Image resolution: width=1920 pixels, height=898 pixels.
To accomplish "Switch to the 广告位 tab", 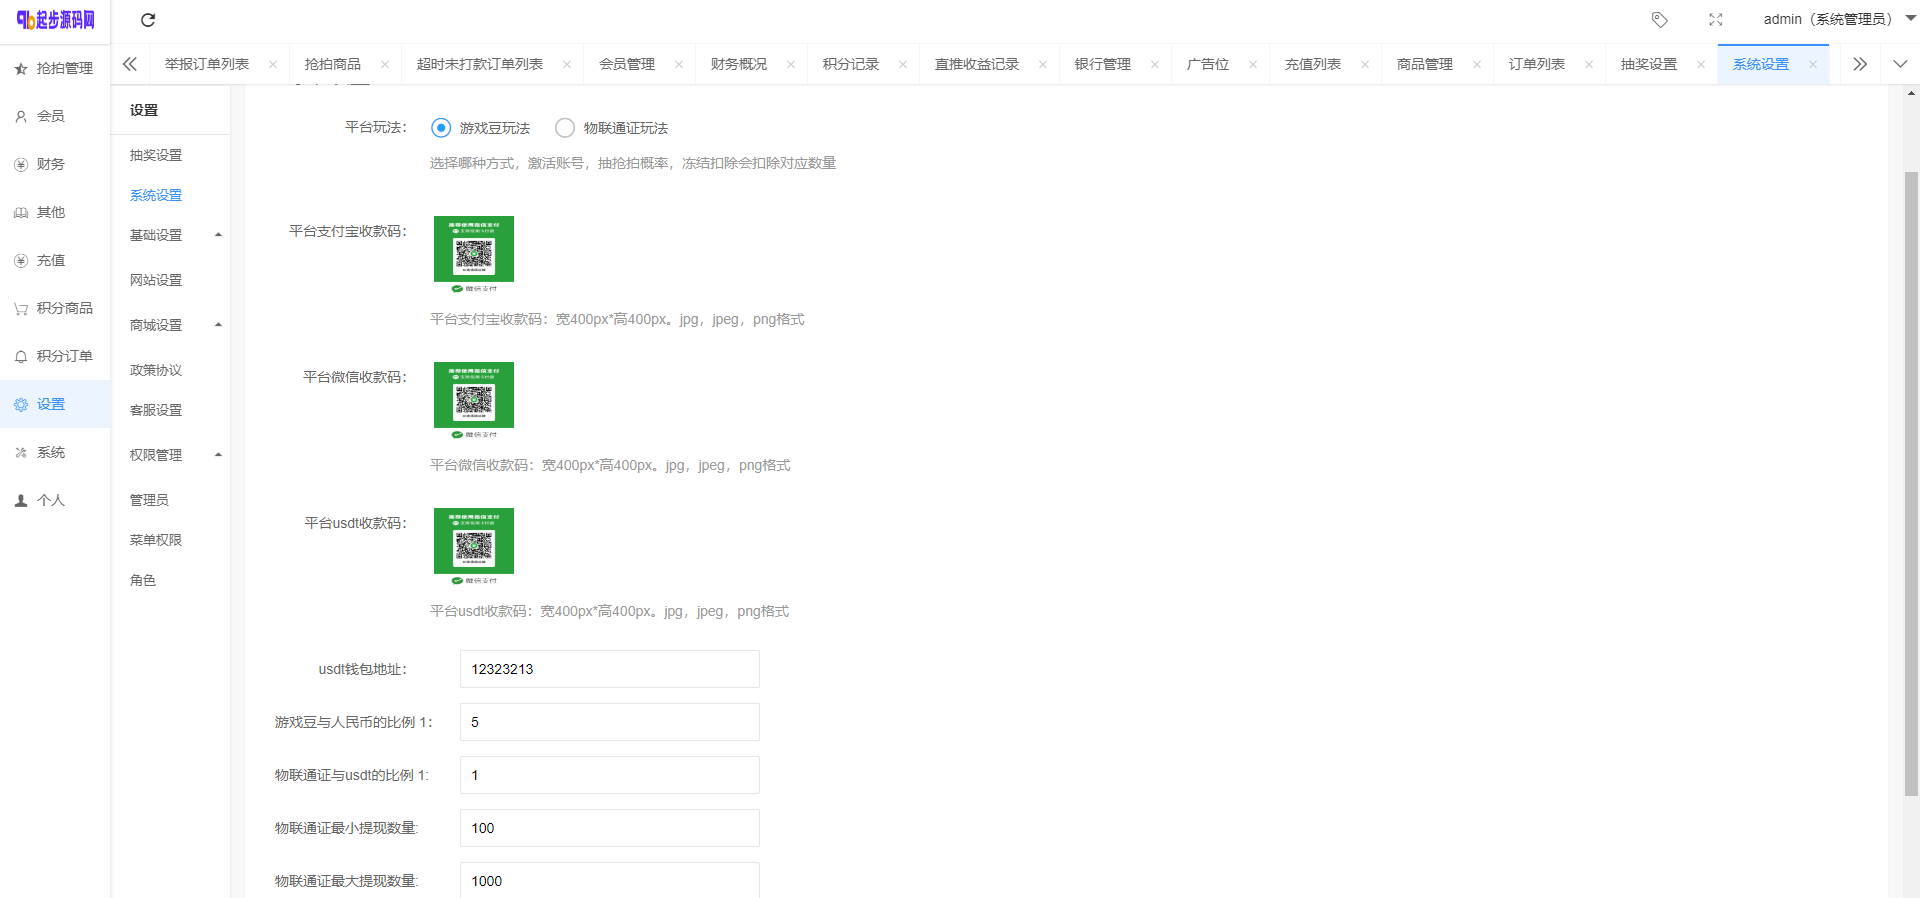I will (x=1208, y=64).
